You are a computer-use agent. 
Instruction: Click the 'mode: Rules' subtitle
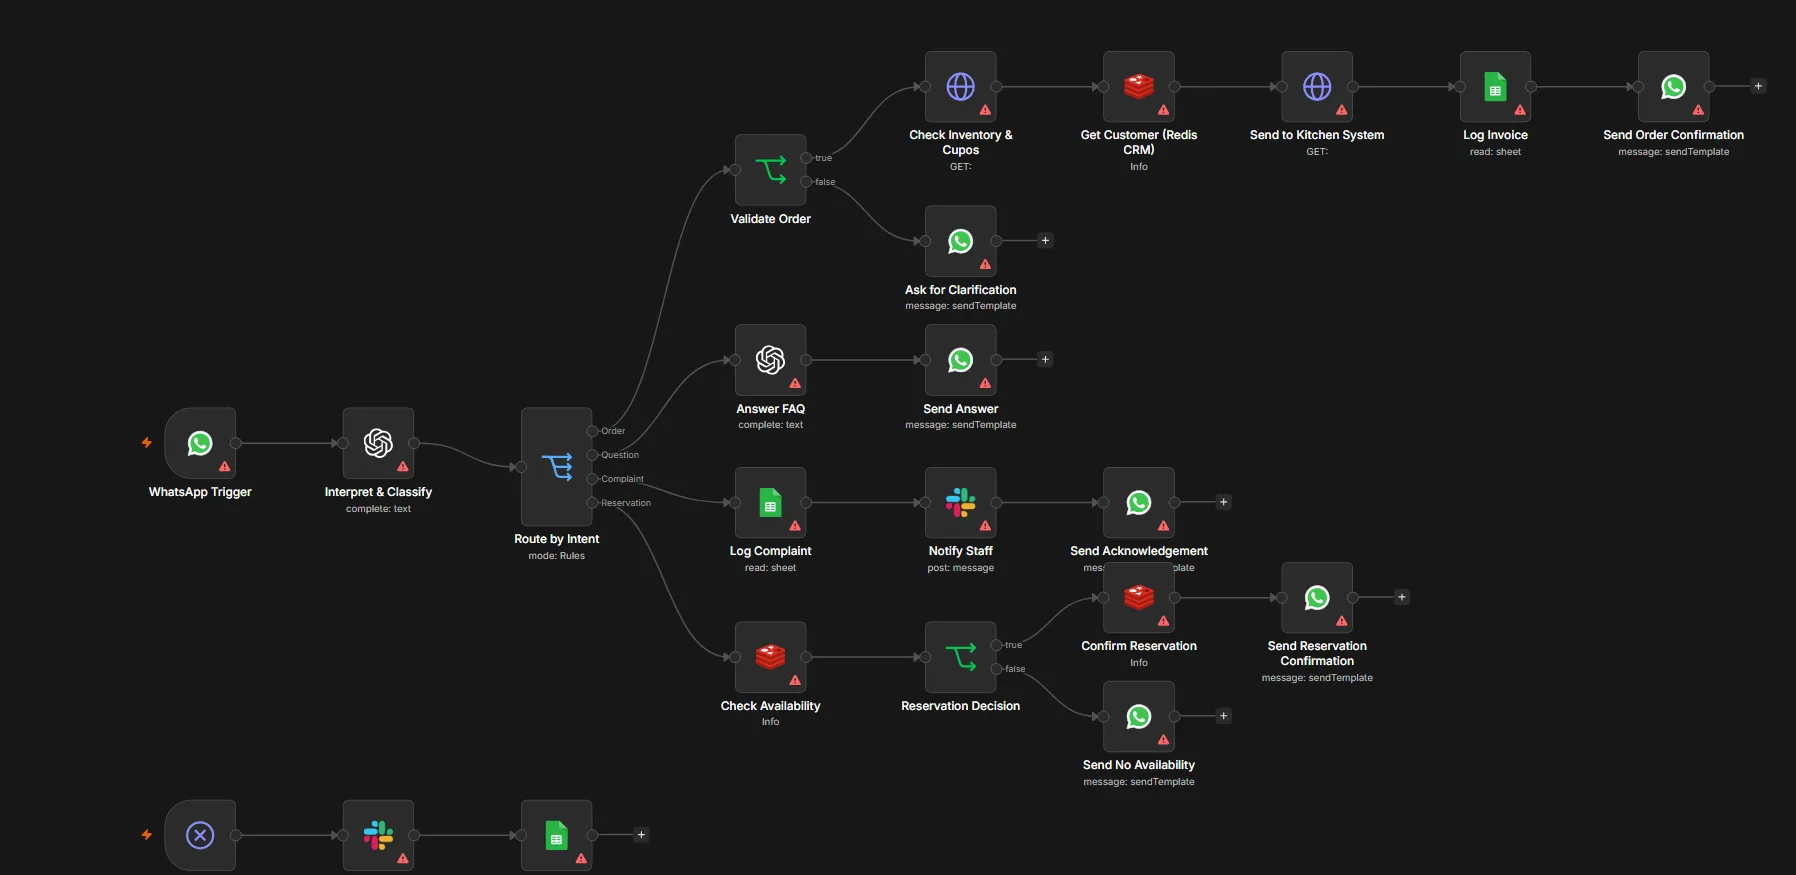click(x=557, y=556)
